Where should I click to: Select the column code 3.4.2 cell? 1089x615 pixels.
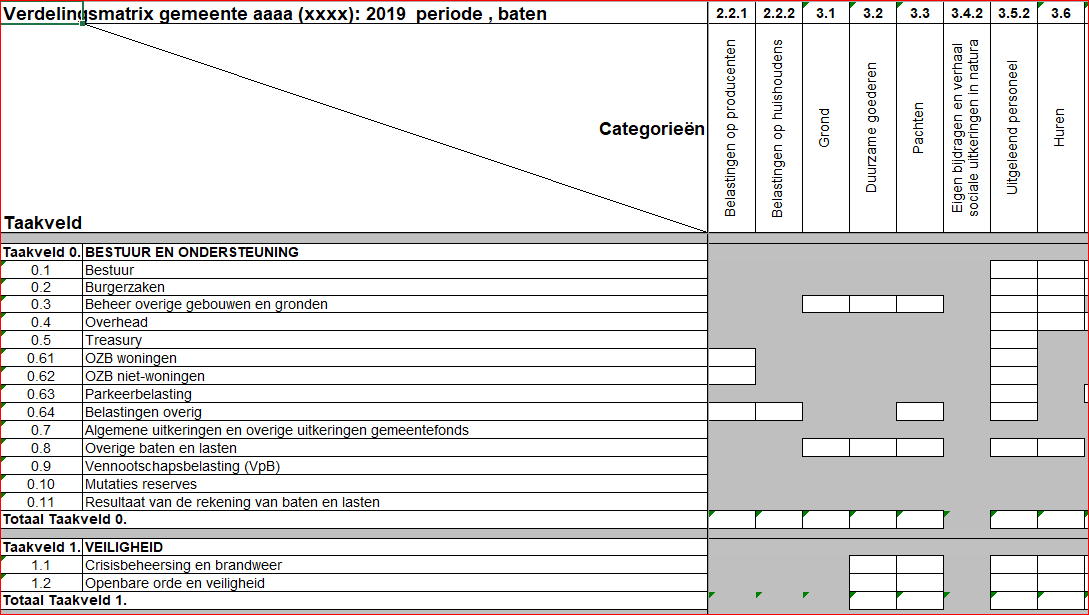point(966,13)
